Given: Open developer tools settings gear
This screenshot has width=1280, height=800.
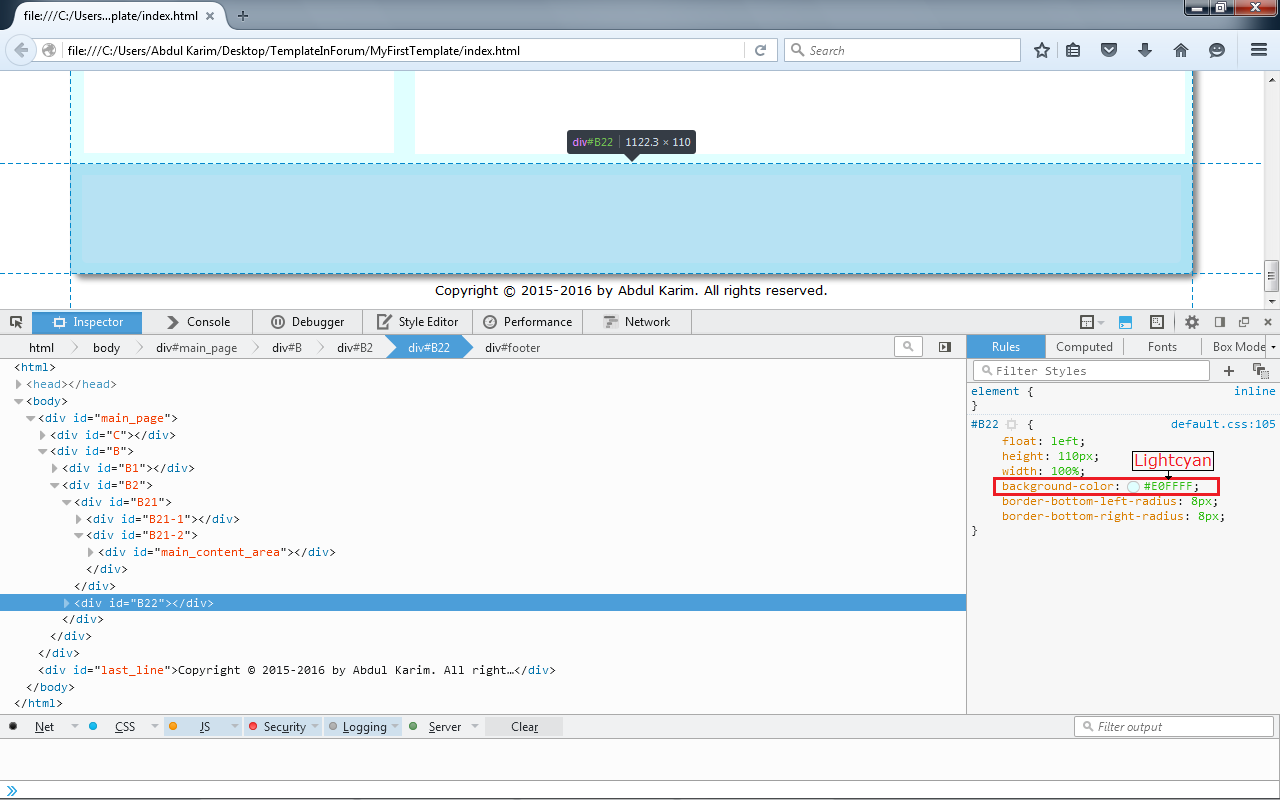Looking at the screenshot, I should tap(1192, 322).
